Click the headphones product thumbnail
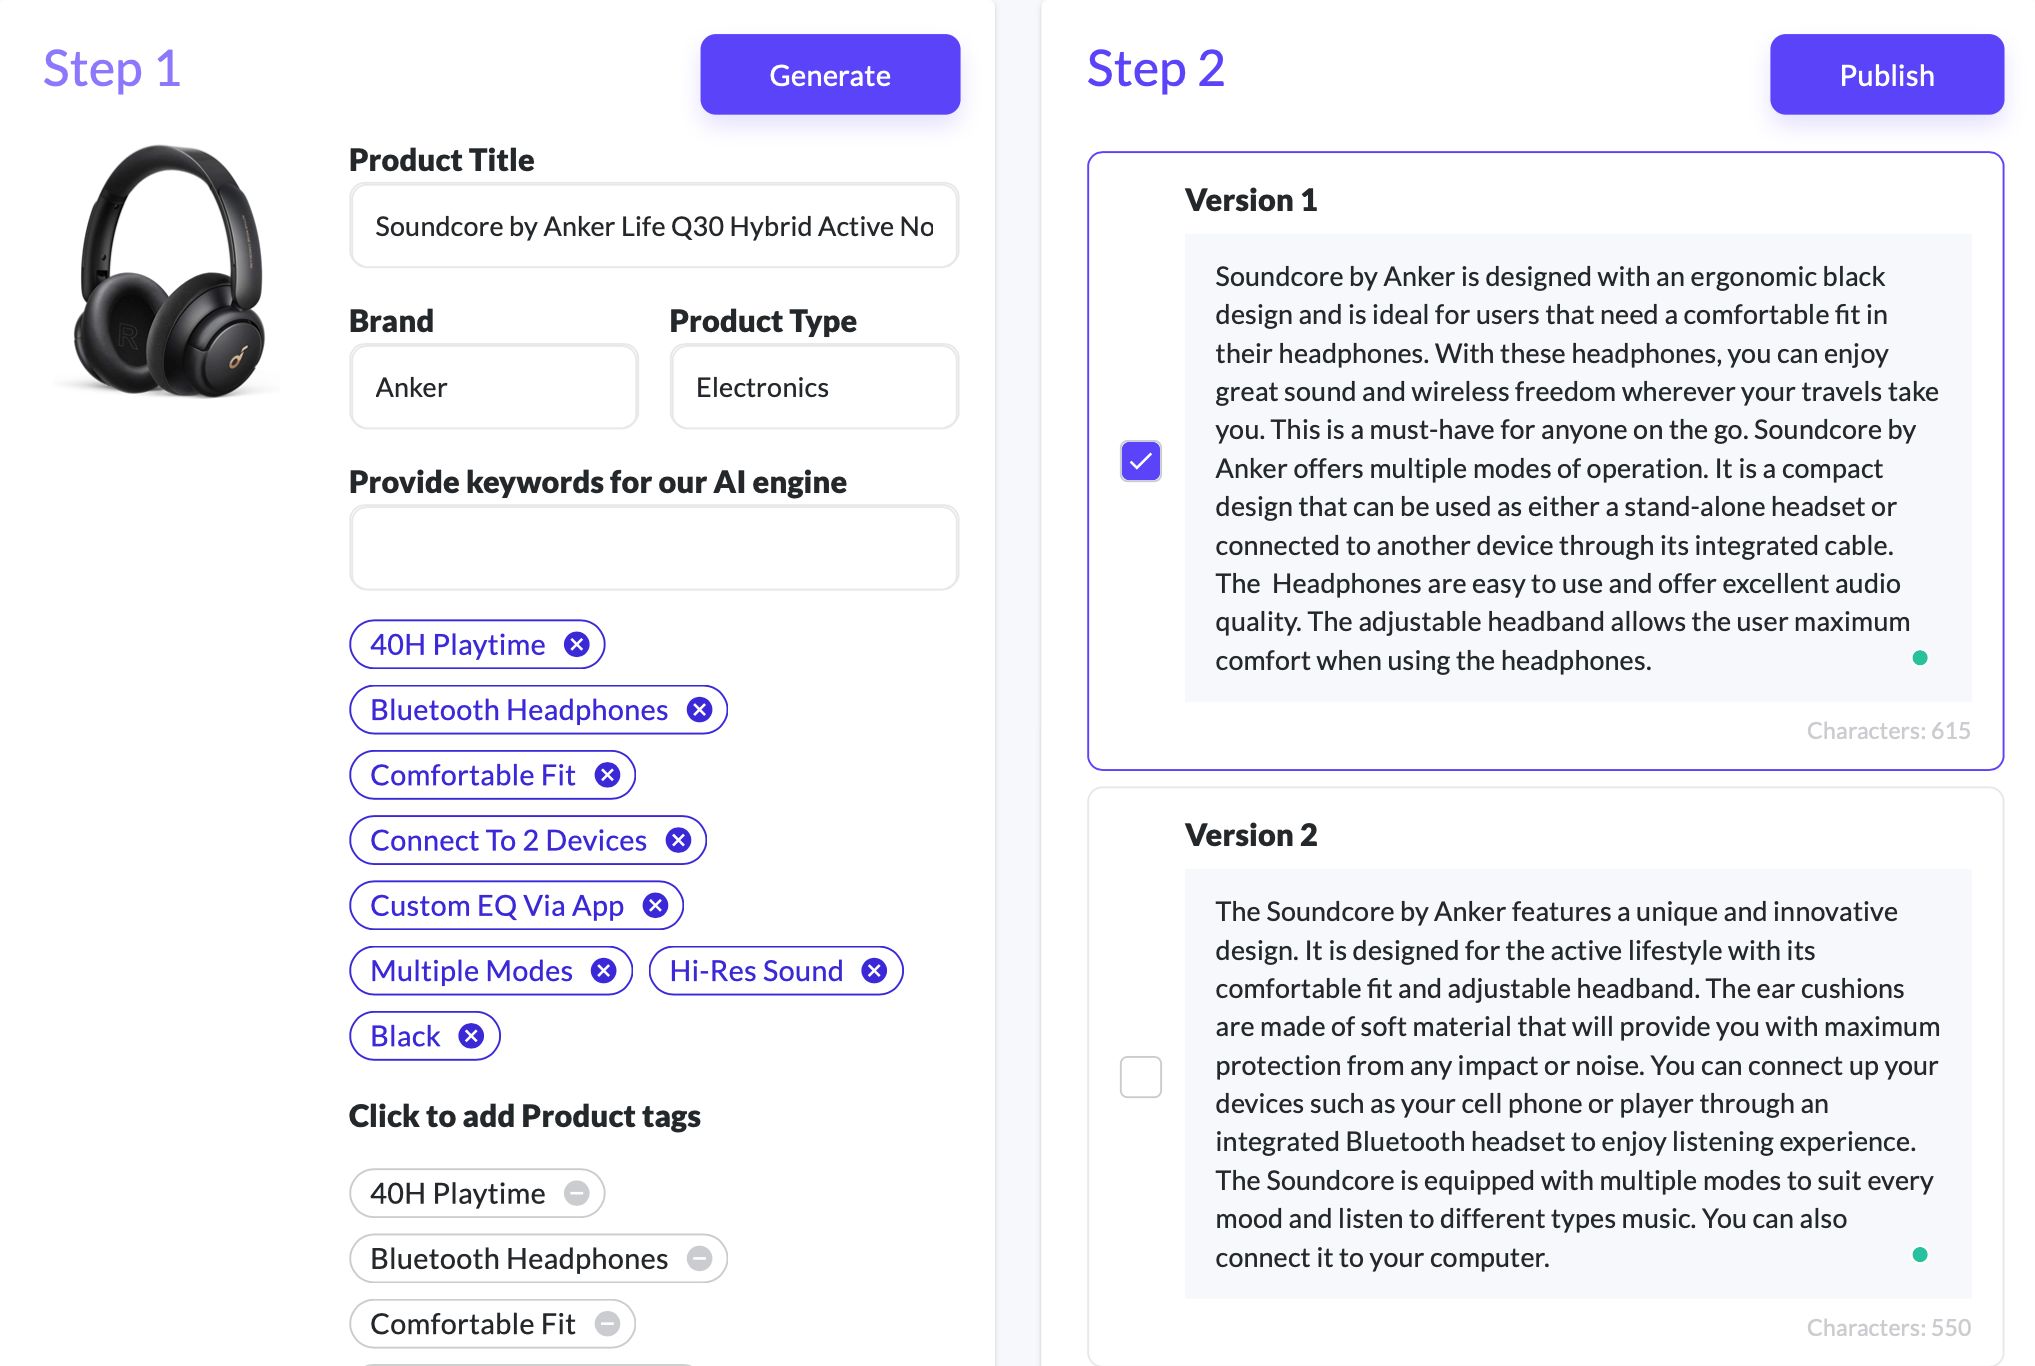This screenshot has width=2035, height=1366. click(x=168, y=271)
